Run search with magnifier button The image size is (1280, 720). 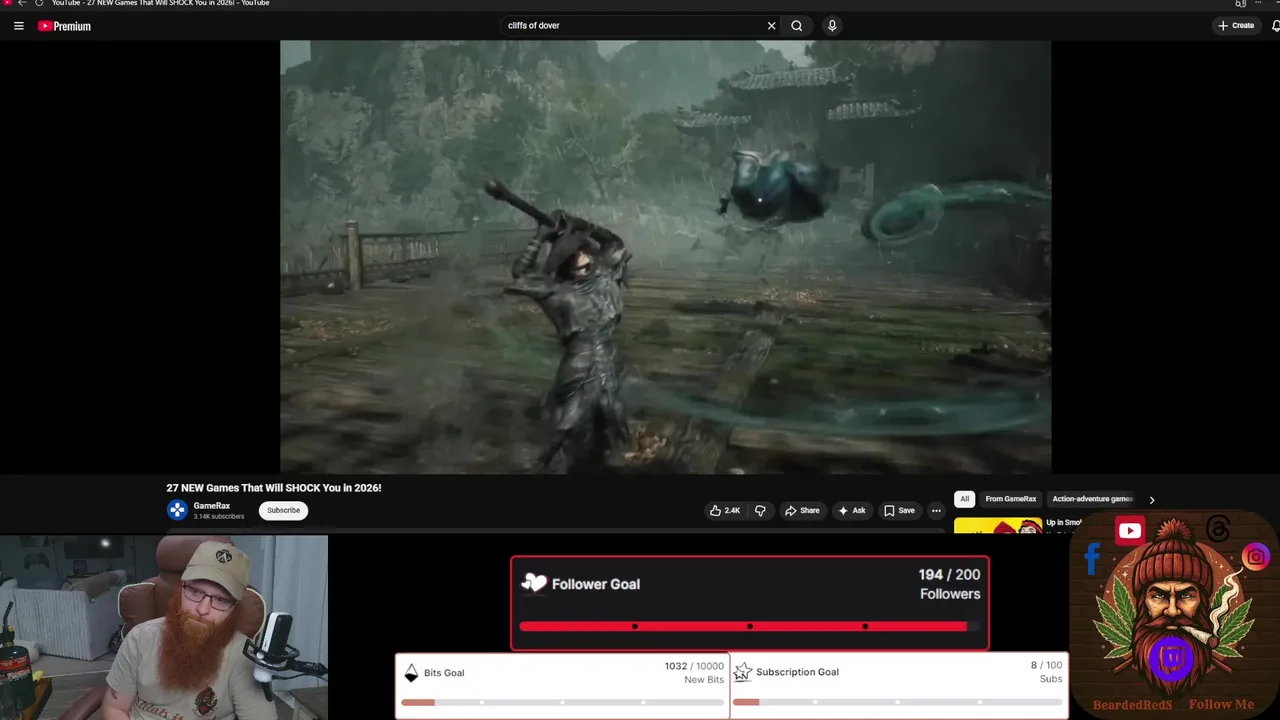pyautogui.click(x=797, y=26)
